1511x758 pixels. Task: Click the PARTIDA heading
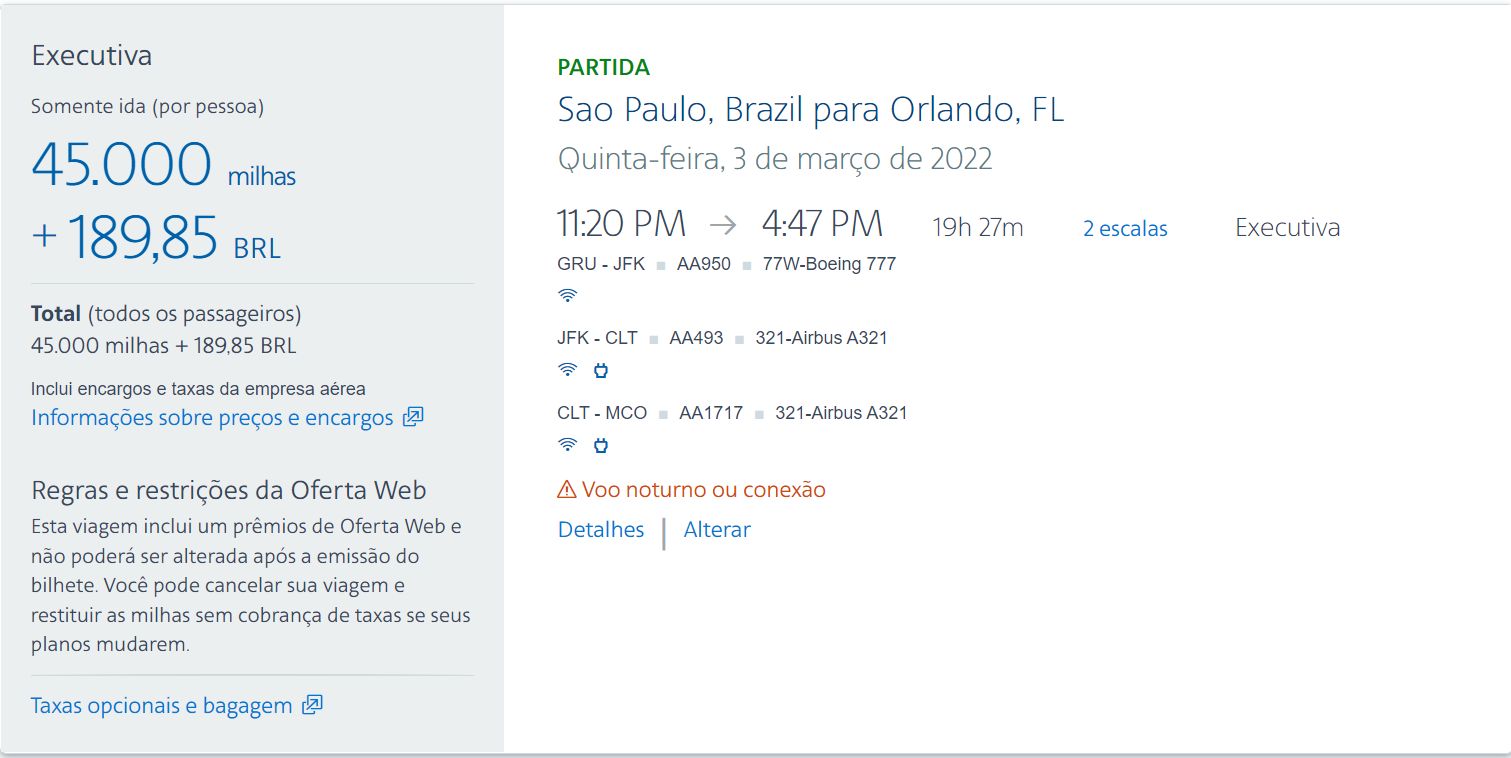tap(604, 68)
